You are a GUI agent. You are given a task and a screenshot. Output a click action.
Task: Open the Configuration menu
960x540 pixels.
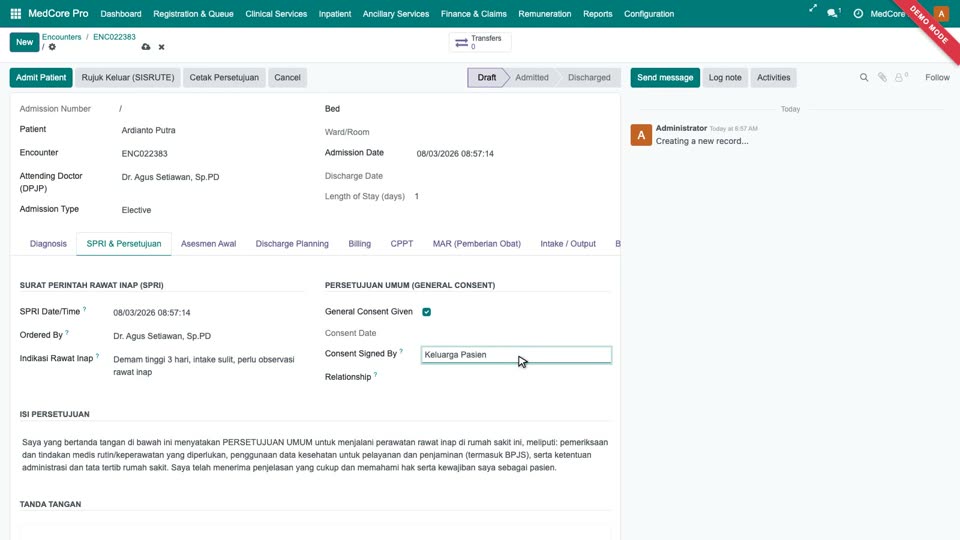click(x=649, y=13)
